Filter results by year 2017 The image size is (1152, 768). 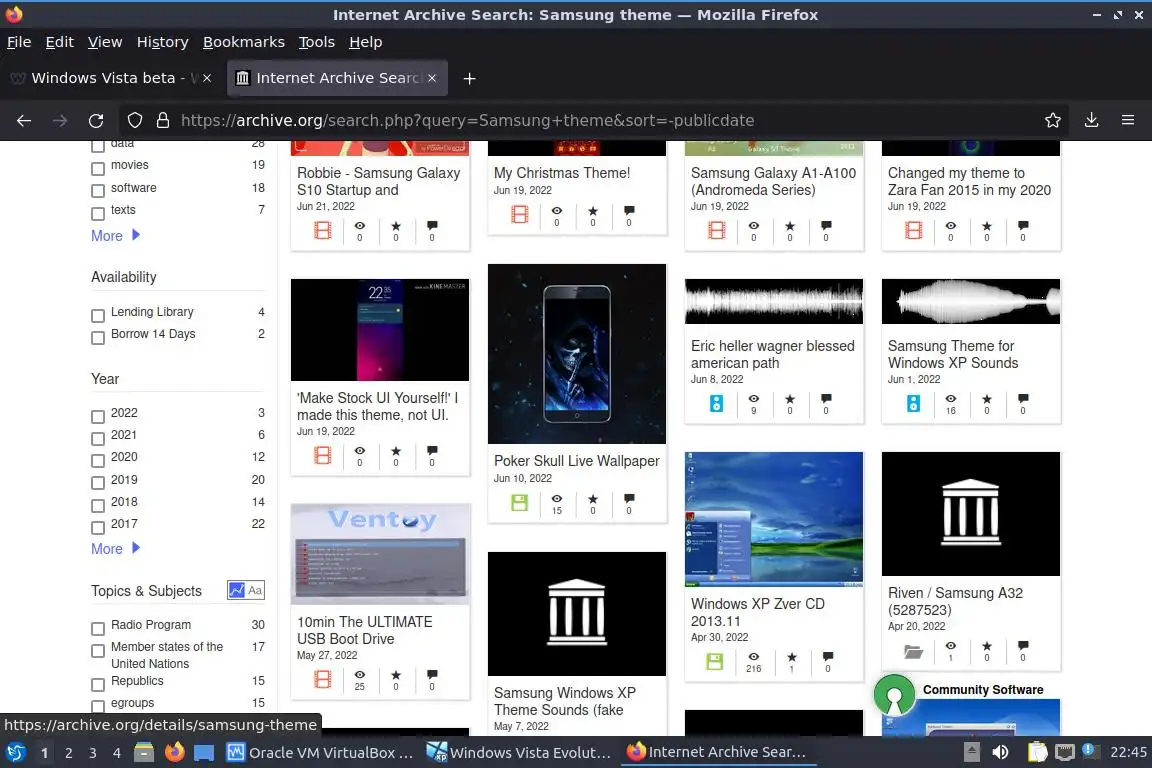[x=98, y=528]
